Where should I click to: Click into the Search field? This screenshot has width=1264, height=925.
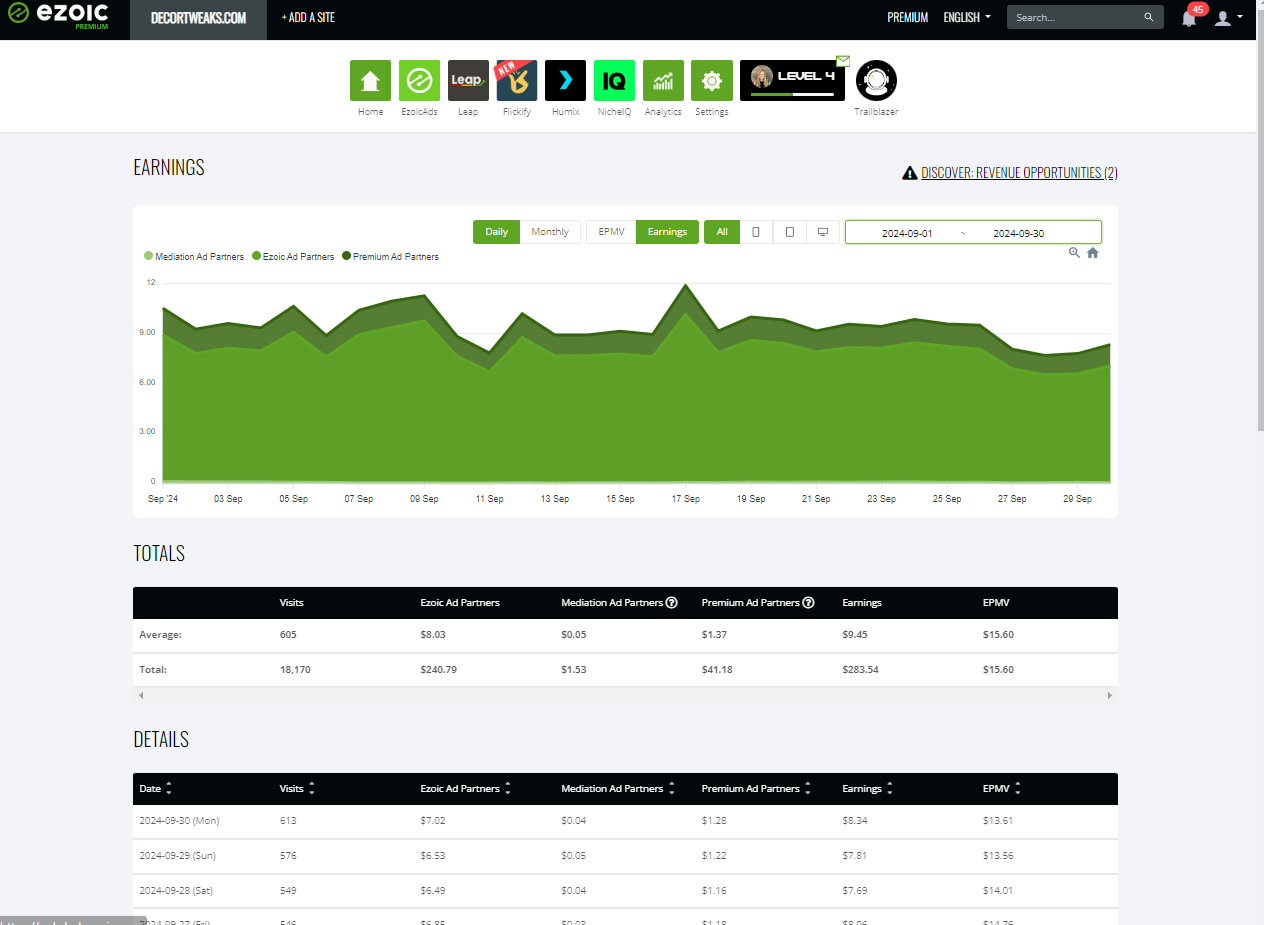pyautogui.click(x=1075, y=17)
